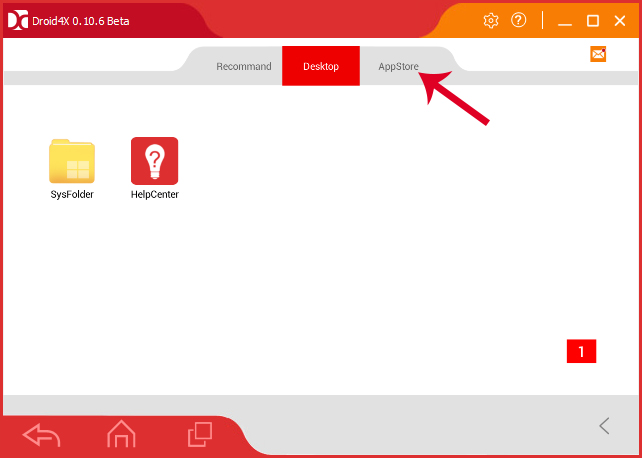Open settings via the gear icon
This screenshot has height=458, width=642.
pos(491,20)
